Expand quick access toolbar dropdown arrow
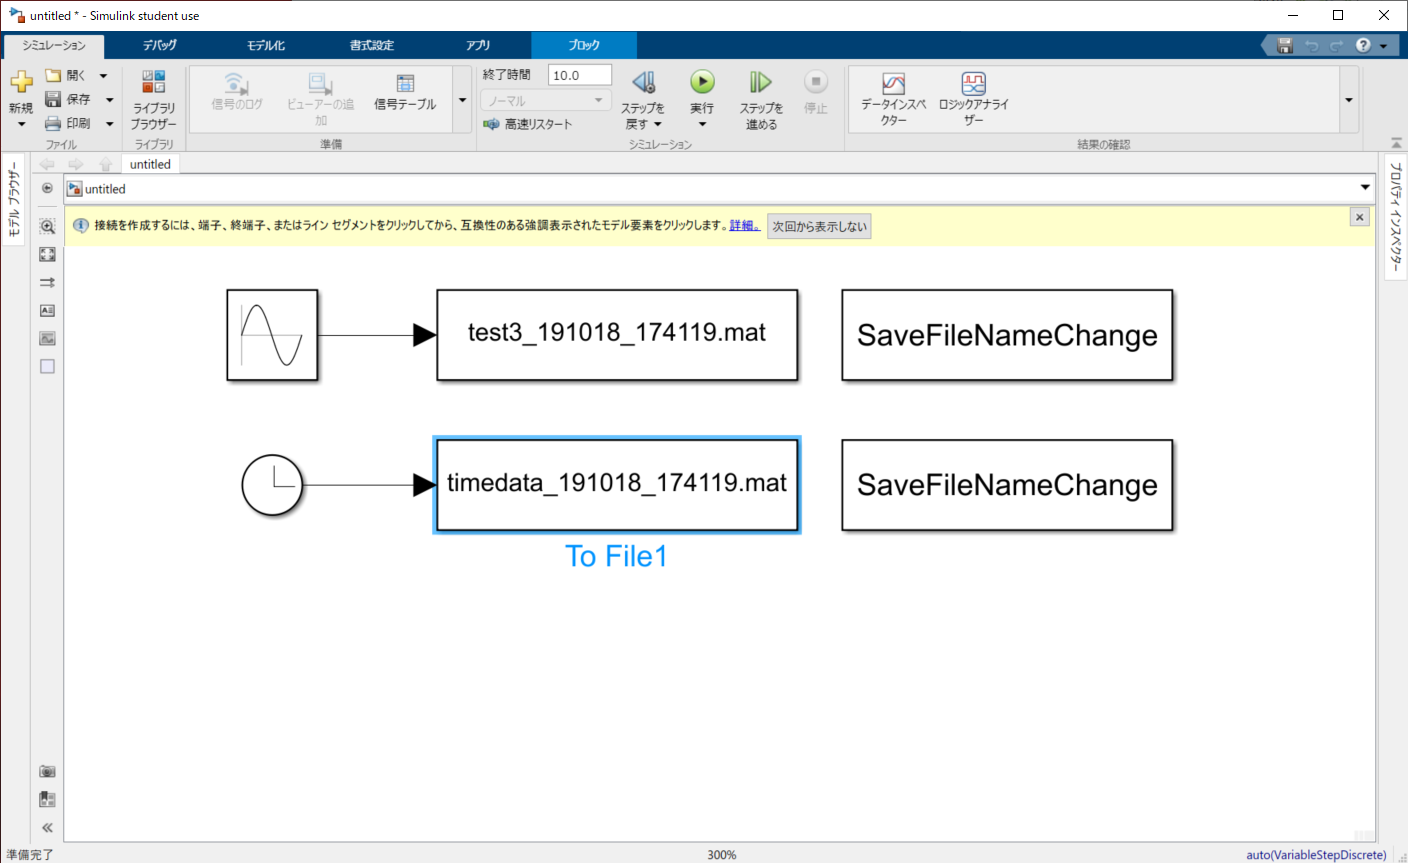This screenshot has width=1408, height=863. click(x=1384, y=46)
